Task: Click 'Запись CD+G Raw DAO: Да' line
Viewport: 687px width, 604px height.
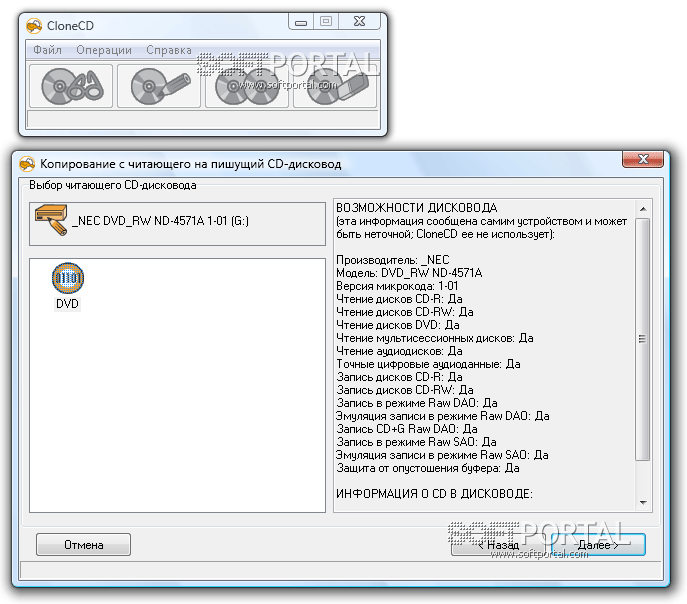Action: pyautogui.click(x=407, y=429)
